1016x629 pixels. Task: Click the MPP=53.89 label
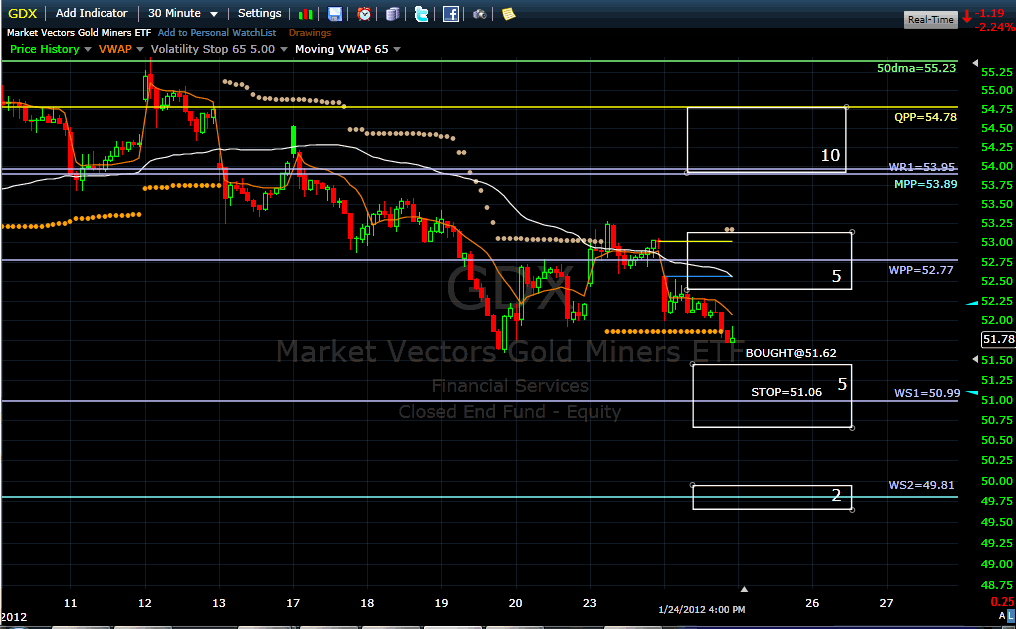[925, 184]
